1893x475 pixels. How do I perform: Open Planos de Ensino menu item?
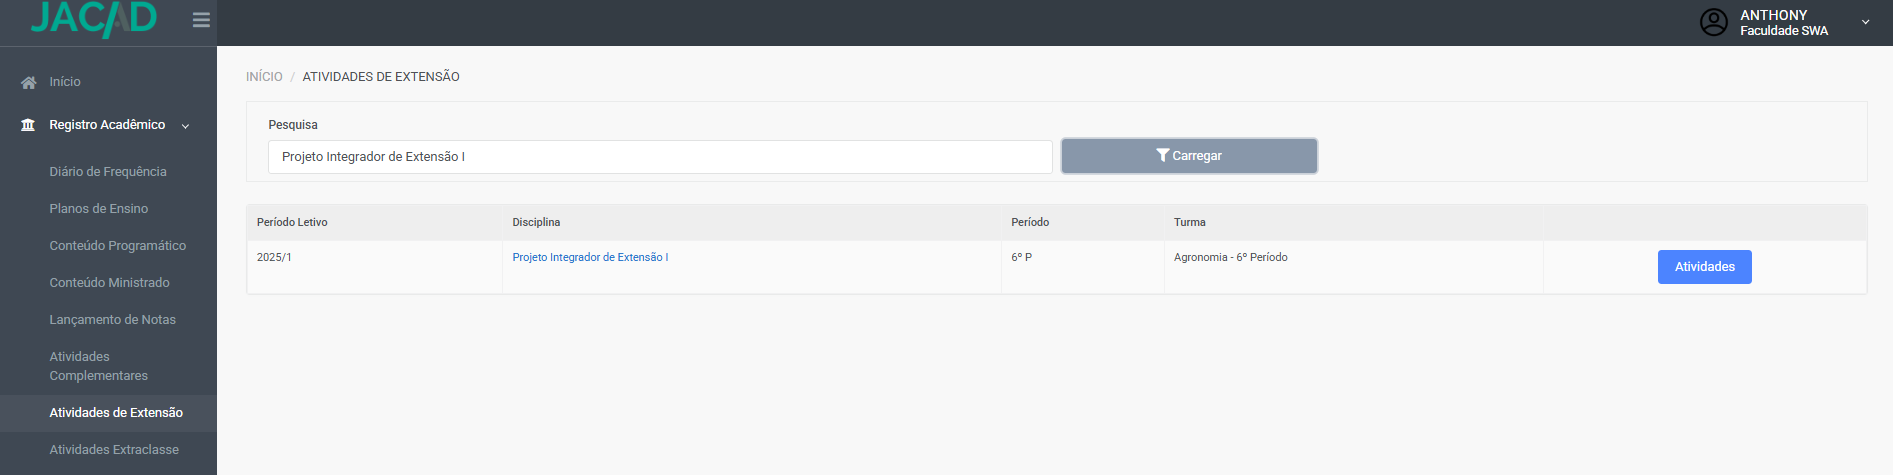click(x=99, y=209)
